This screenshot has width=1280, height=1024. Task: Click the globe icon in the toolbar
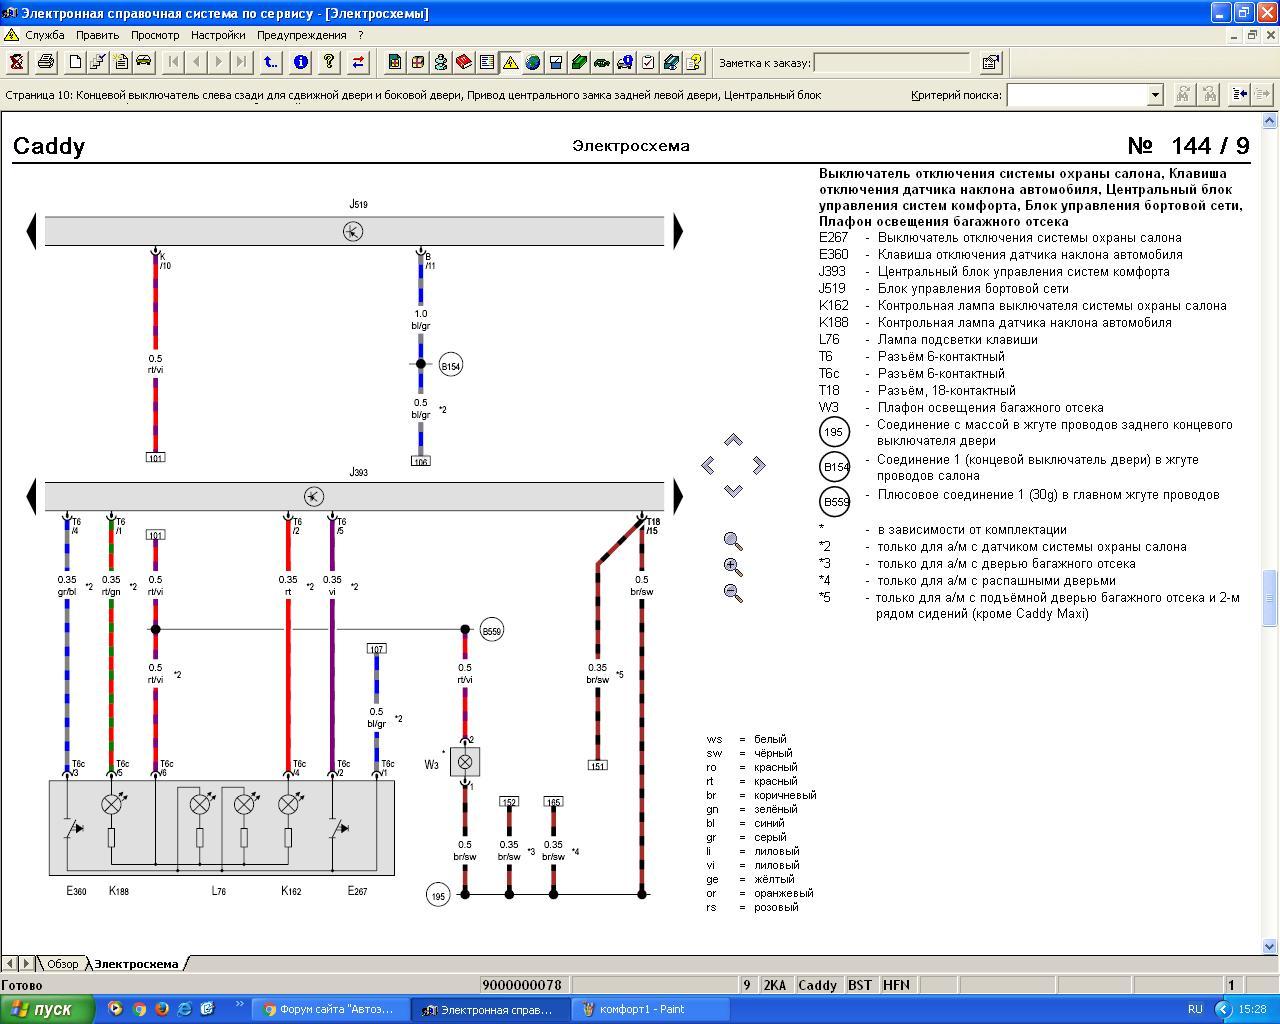click(533, 62)
